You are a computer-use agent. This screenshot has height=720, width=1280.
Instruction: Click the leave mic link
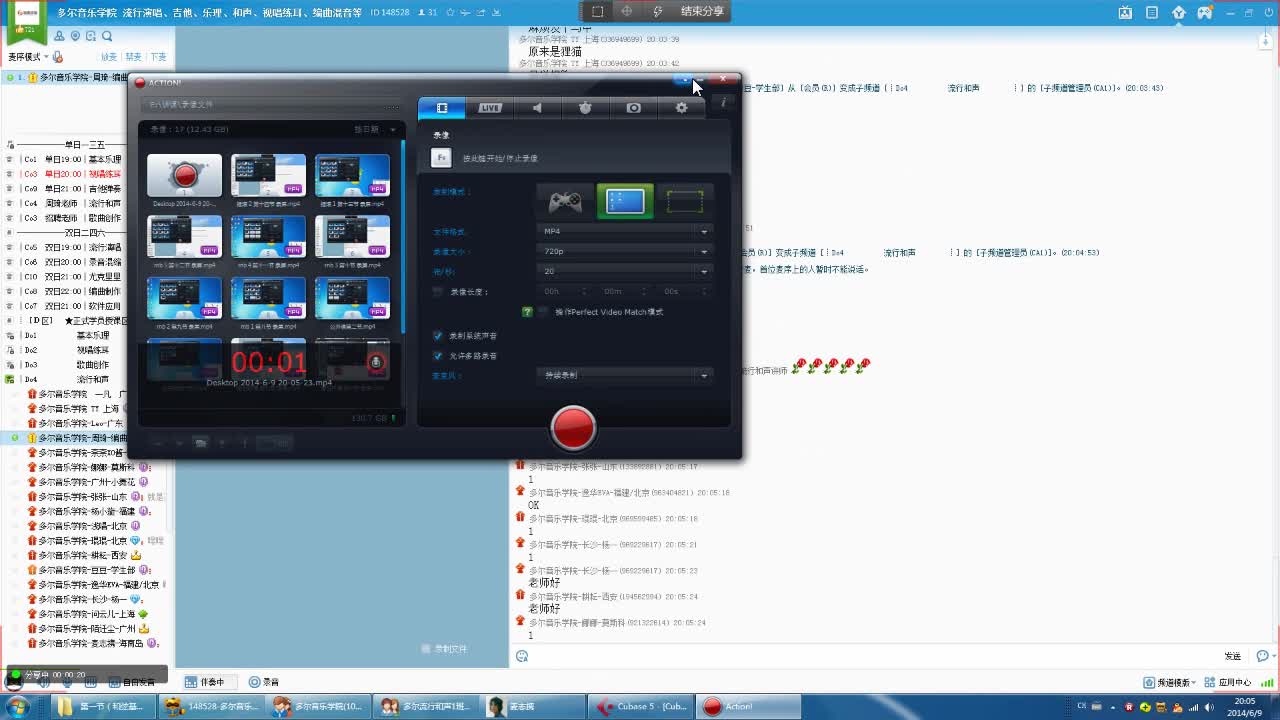(x=158, y=57)
